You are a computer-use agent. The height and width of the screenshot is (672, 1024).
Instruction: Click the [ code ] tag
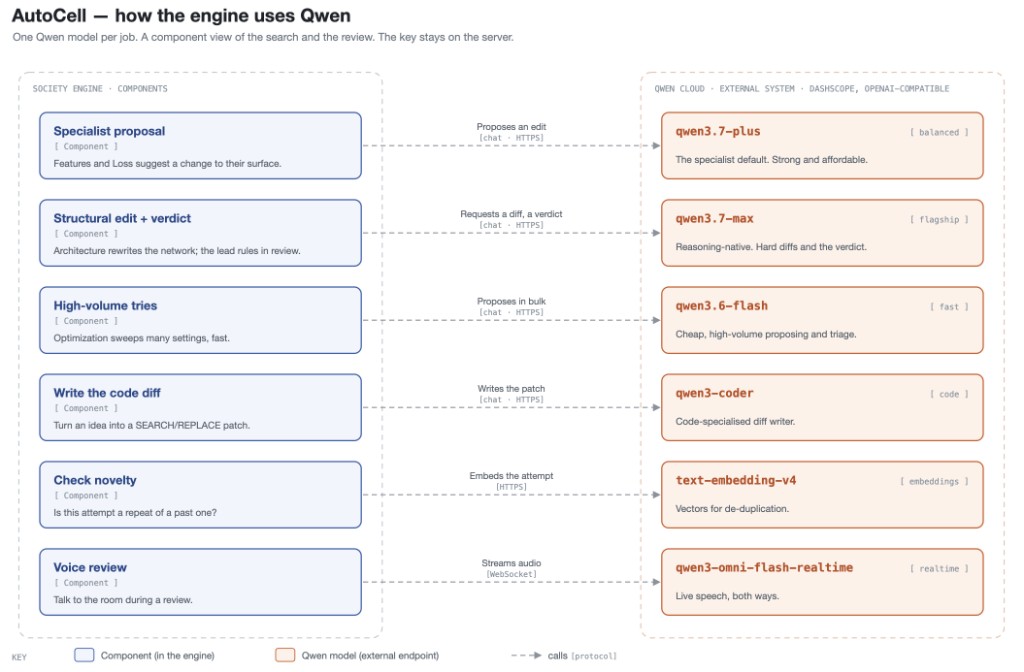[x=949, y=394]
